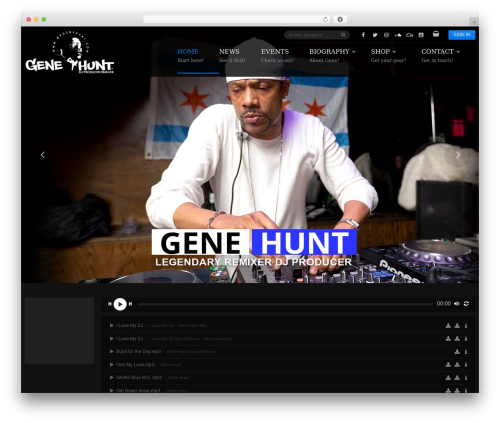Reload the page in the browser bar
This screenshot has height=423, width=500.
click(x=325, y=19)
